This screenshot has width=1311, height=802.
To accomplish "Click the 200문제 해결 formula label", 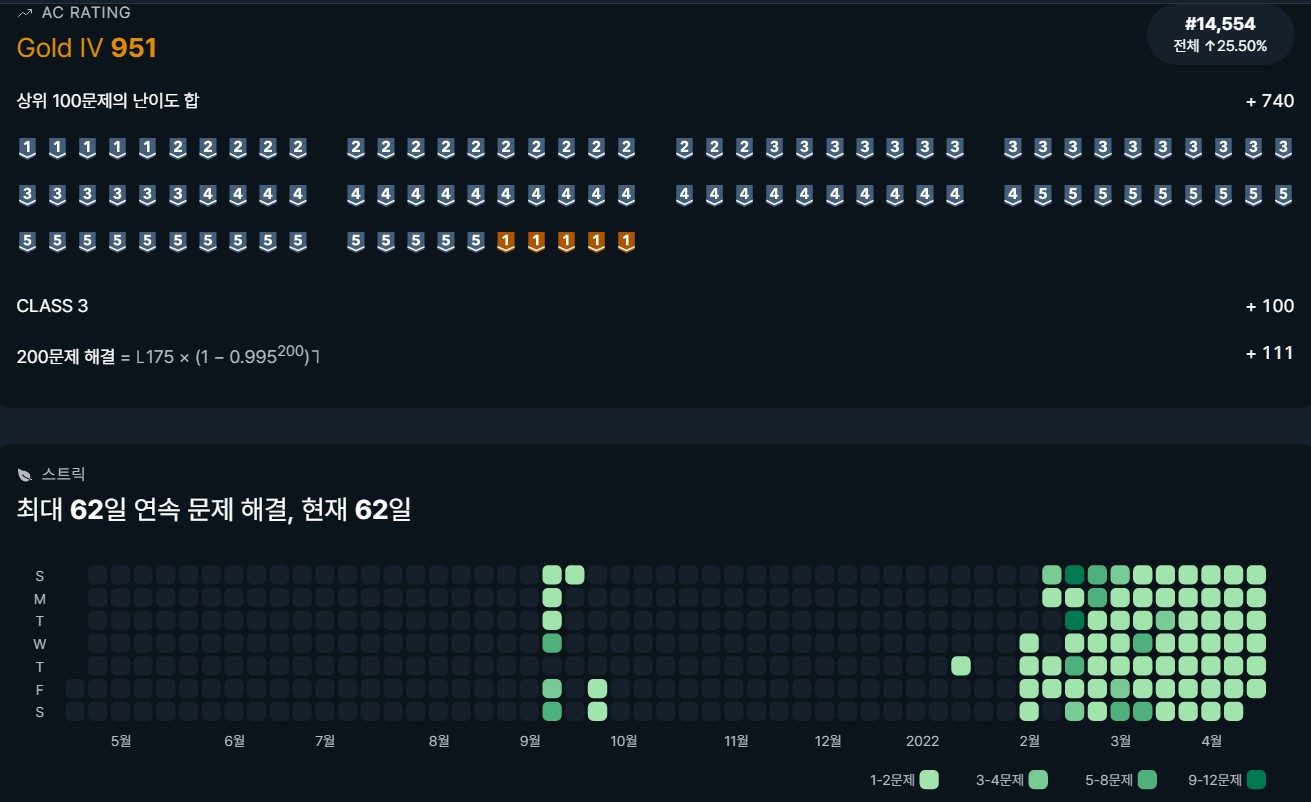I will click(x=168, y=355).
